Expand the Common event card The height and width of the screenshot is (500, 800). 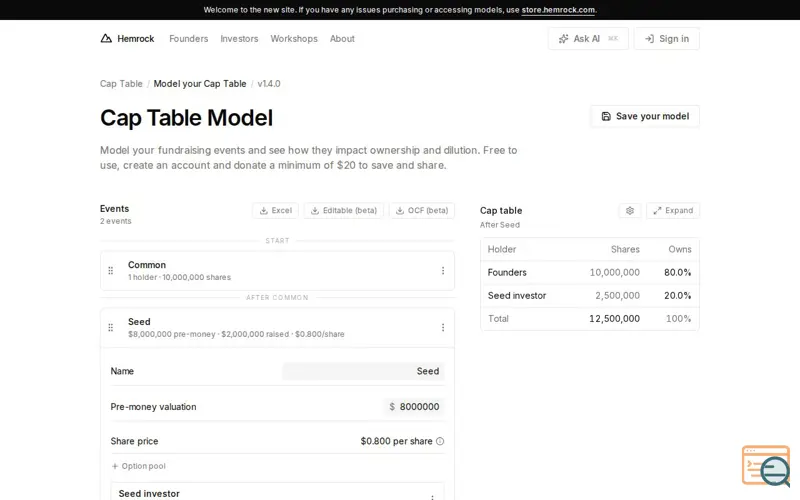[x=278, y=271]
